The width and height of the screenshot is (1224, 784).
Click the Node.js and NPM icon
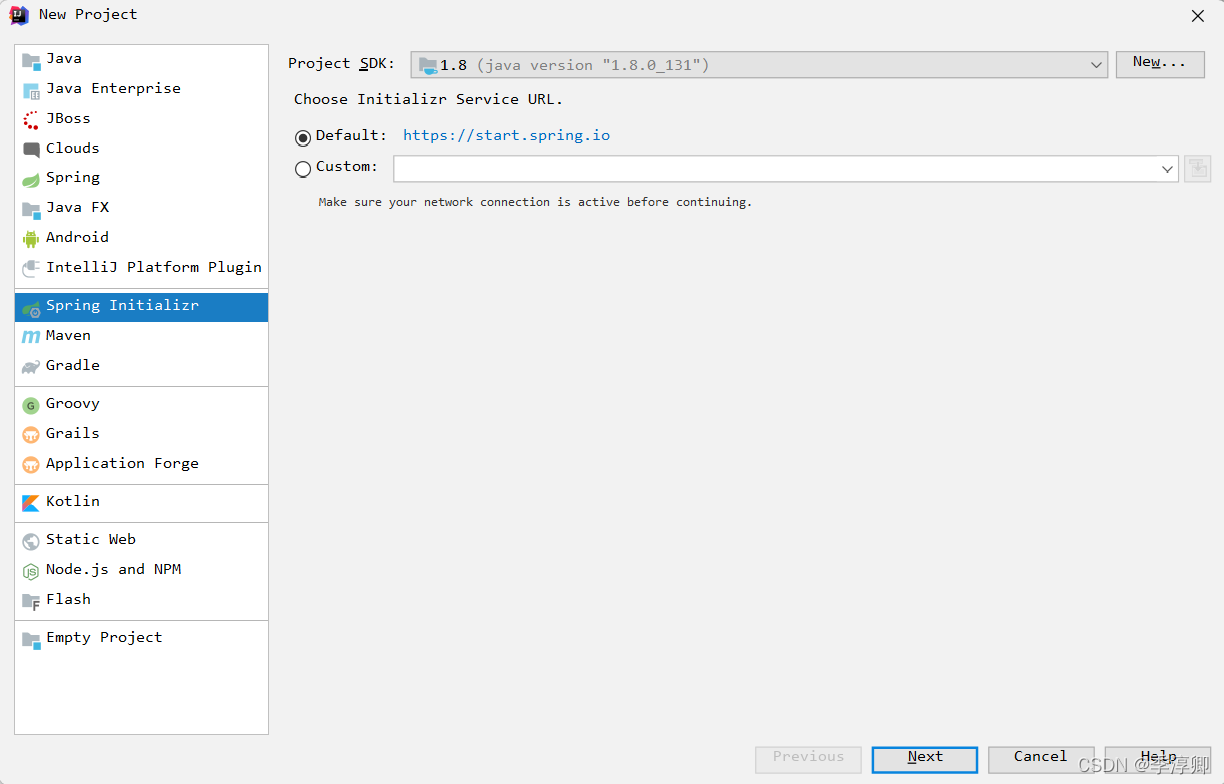click(x=31, y=571)
